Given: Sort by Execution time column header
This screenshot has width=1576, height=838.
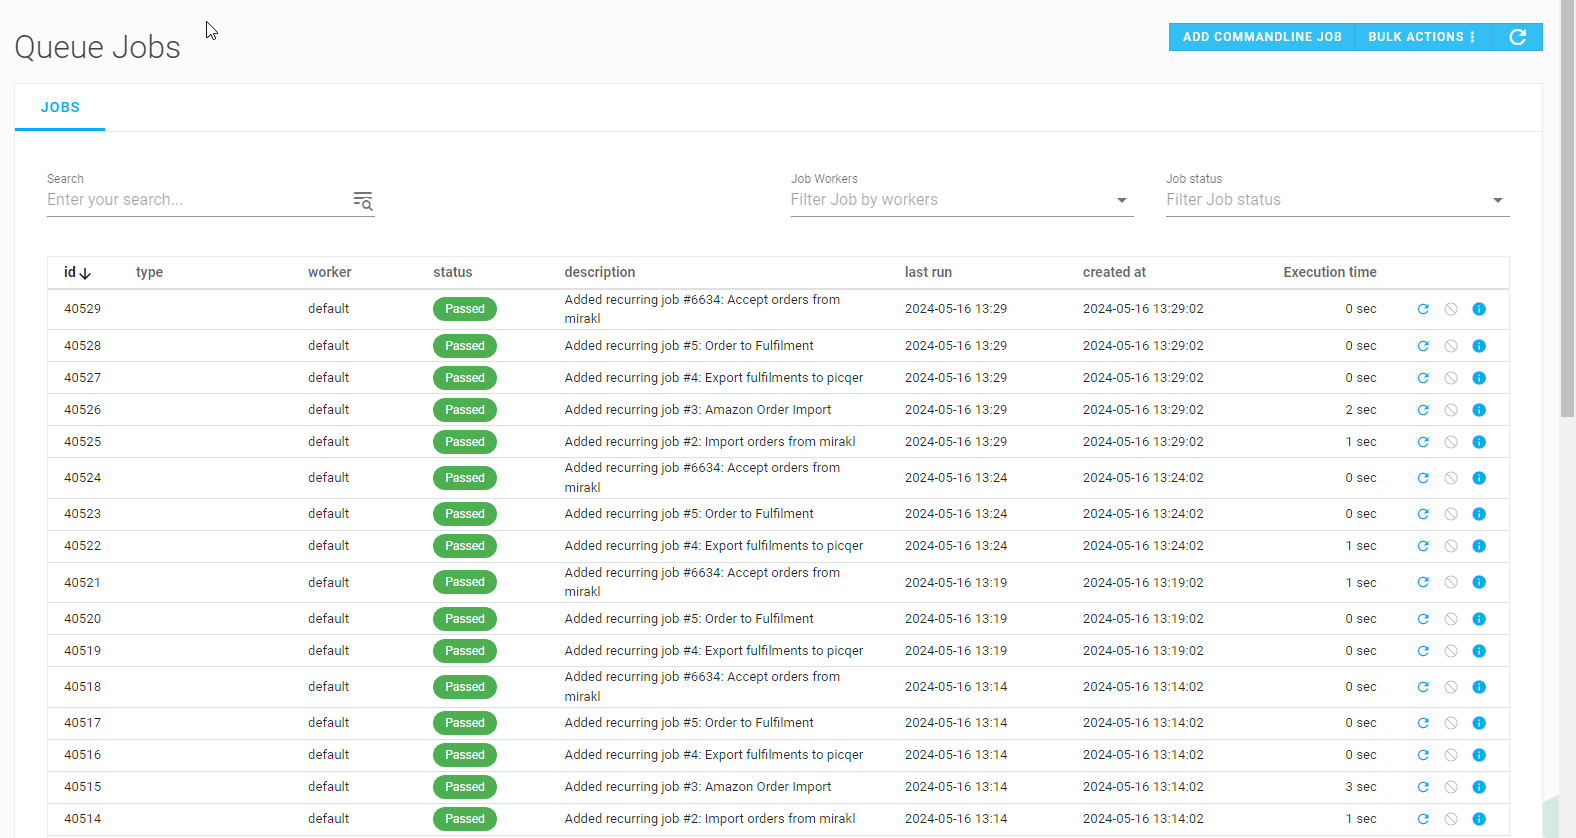Looking at the screenshot, I should tap(1330, 272).
